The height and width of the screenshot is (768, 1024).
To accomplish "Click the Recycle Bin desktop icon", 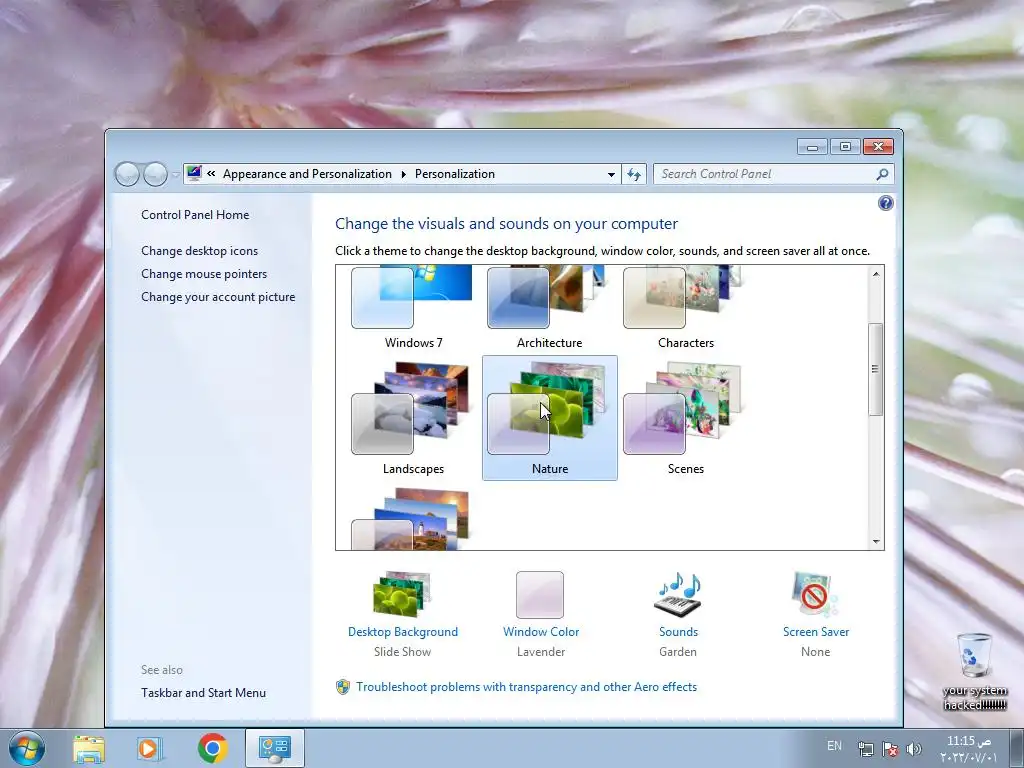I will click(974, 671).
